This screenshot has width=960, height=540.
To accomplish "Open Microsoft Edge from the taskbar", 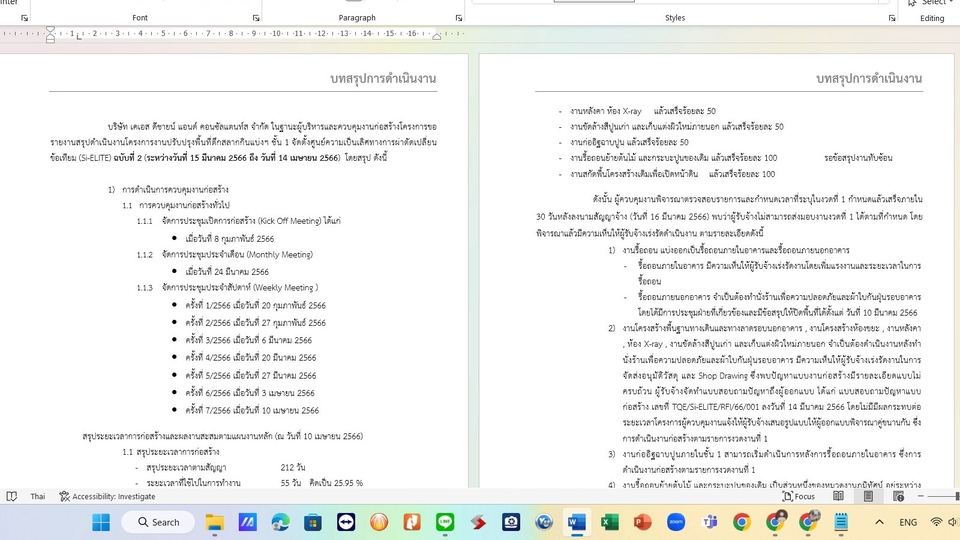I will click(280, 522).
